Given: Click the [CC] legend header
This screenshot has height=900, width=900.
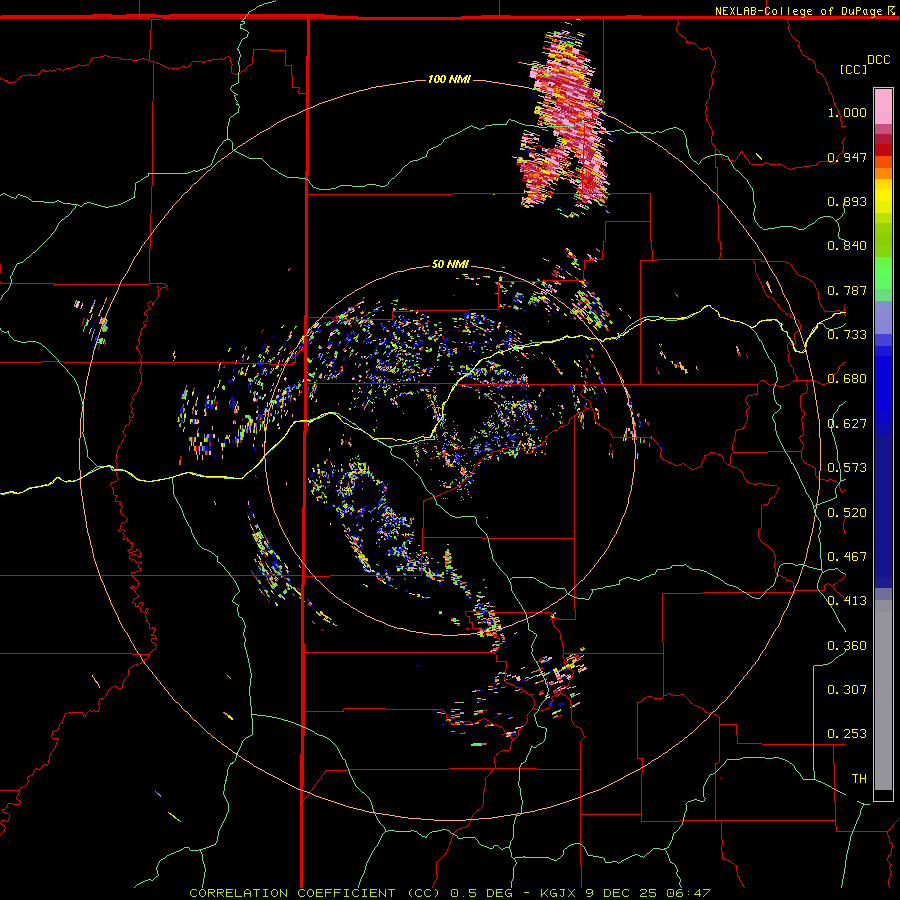Looking at the screenshot, I should pyautogui.click(x=854, y=69).
